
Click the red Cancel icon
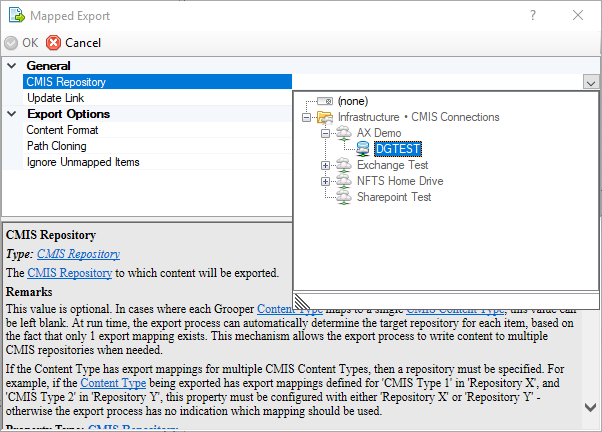(53, 43)
